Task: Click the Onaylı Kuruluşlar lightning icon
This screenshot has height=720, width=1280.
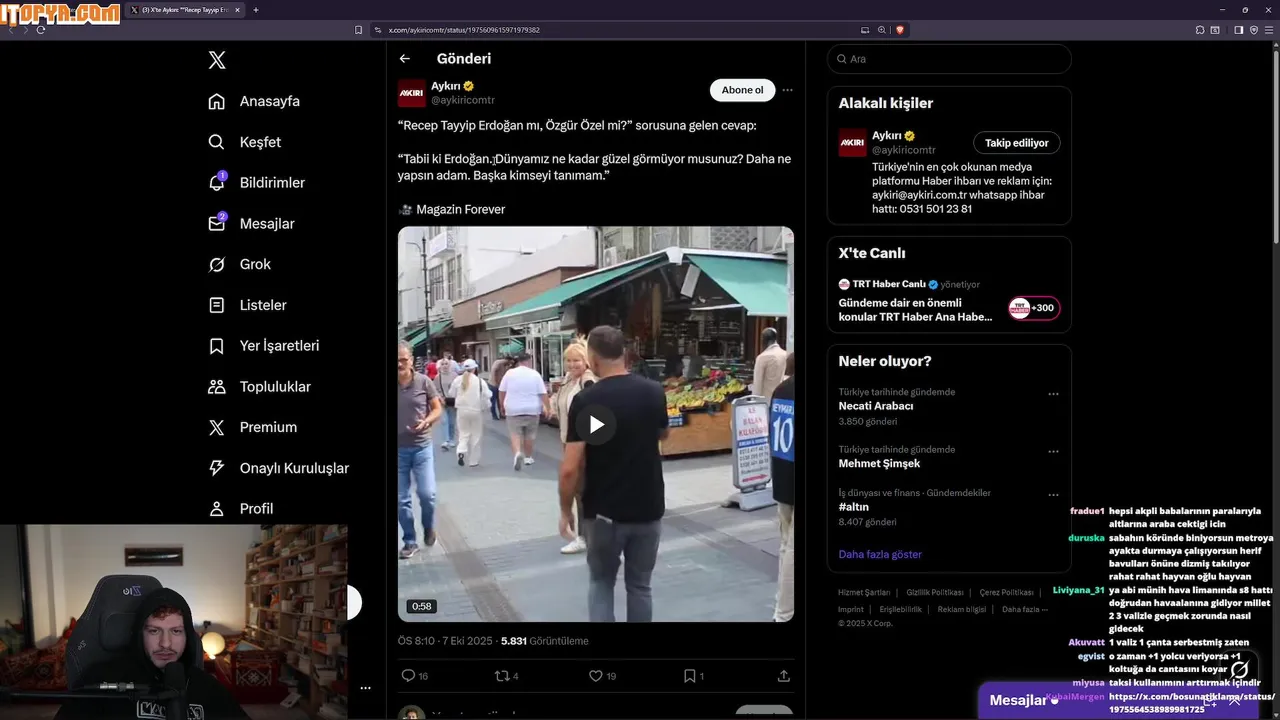Action: [x=216, y=468]
